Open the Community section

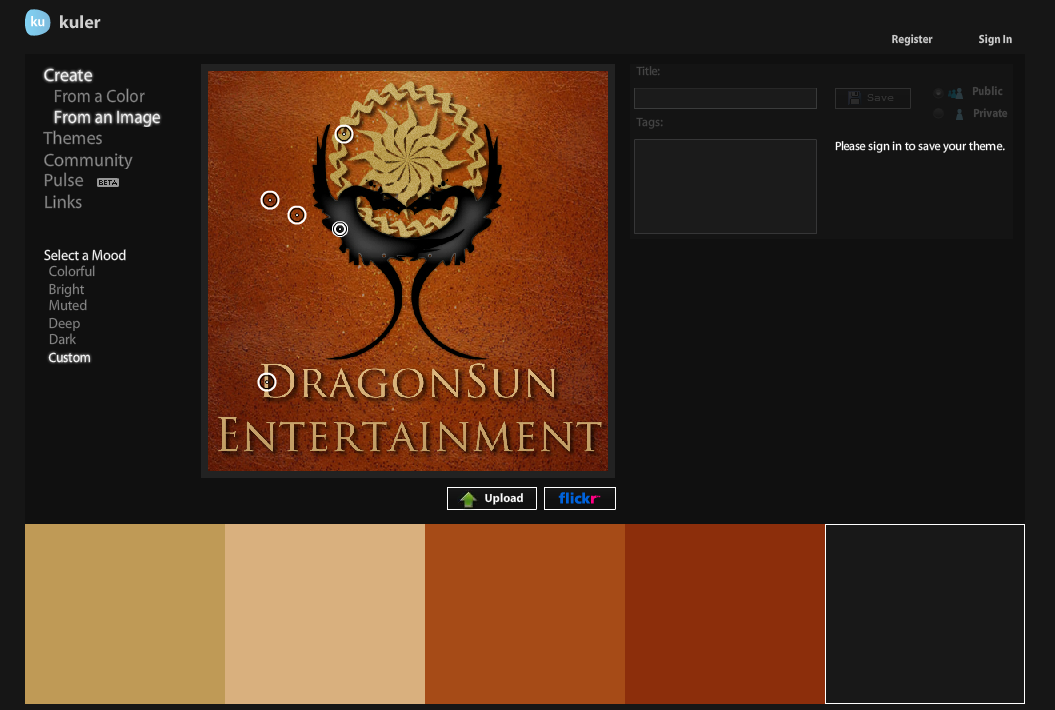click(x=88, y=160)
